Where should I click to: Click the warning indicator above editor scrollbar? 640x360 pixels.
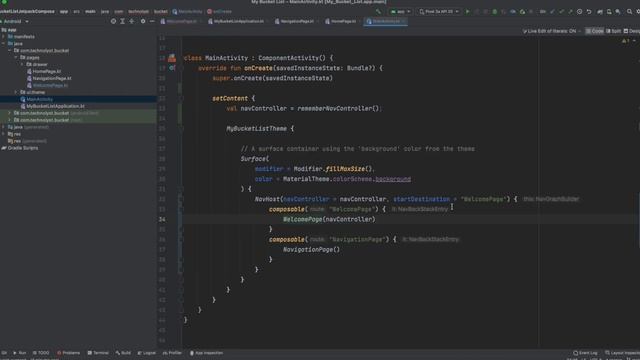point(626,41)
